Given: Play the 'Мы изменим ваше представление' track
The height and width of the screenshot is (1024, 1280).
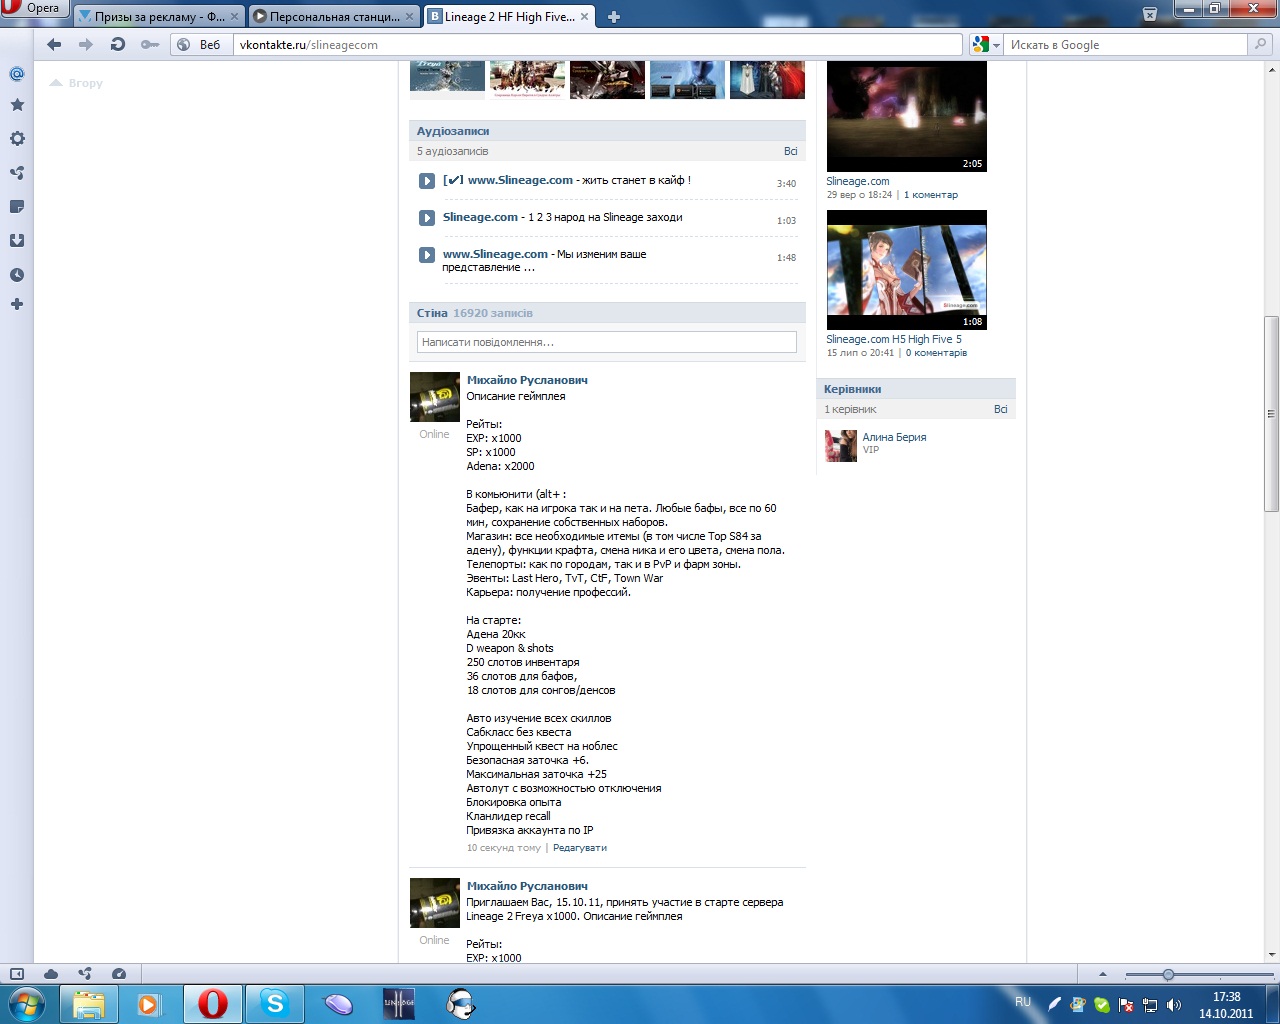Looking at the screenshot, I should 427,255.
